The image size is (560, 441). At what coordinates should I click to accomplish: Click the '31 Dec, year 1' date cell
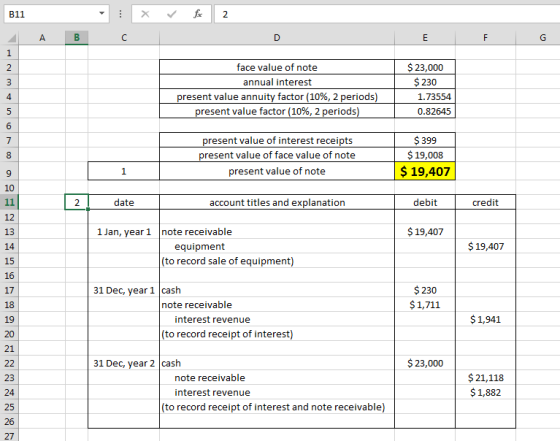124,290
